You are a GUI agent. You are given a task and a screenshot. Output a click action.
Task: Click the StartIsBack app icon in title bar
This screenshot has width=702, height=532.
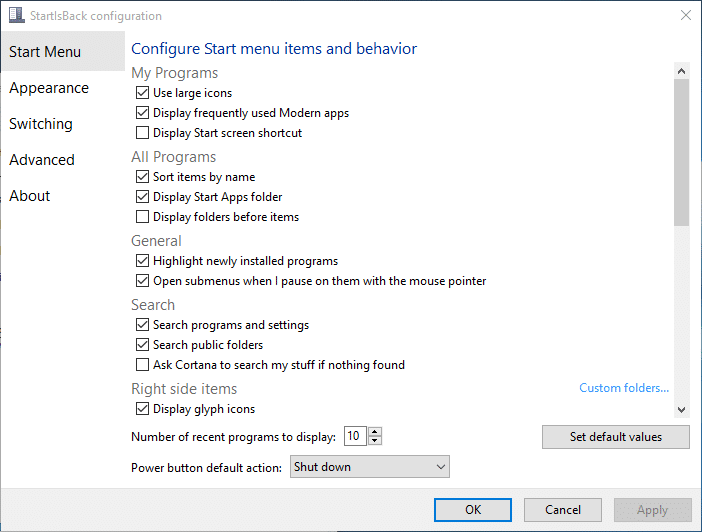pos(17,15)
